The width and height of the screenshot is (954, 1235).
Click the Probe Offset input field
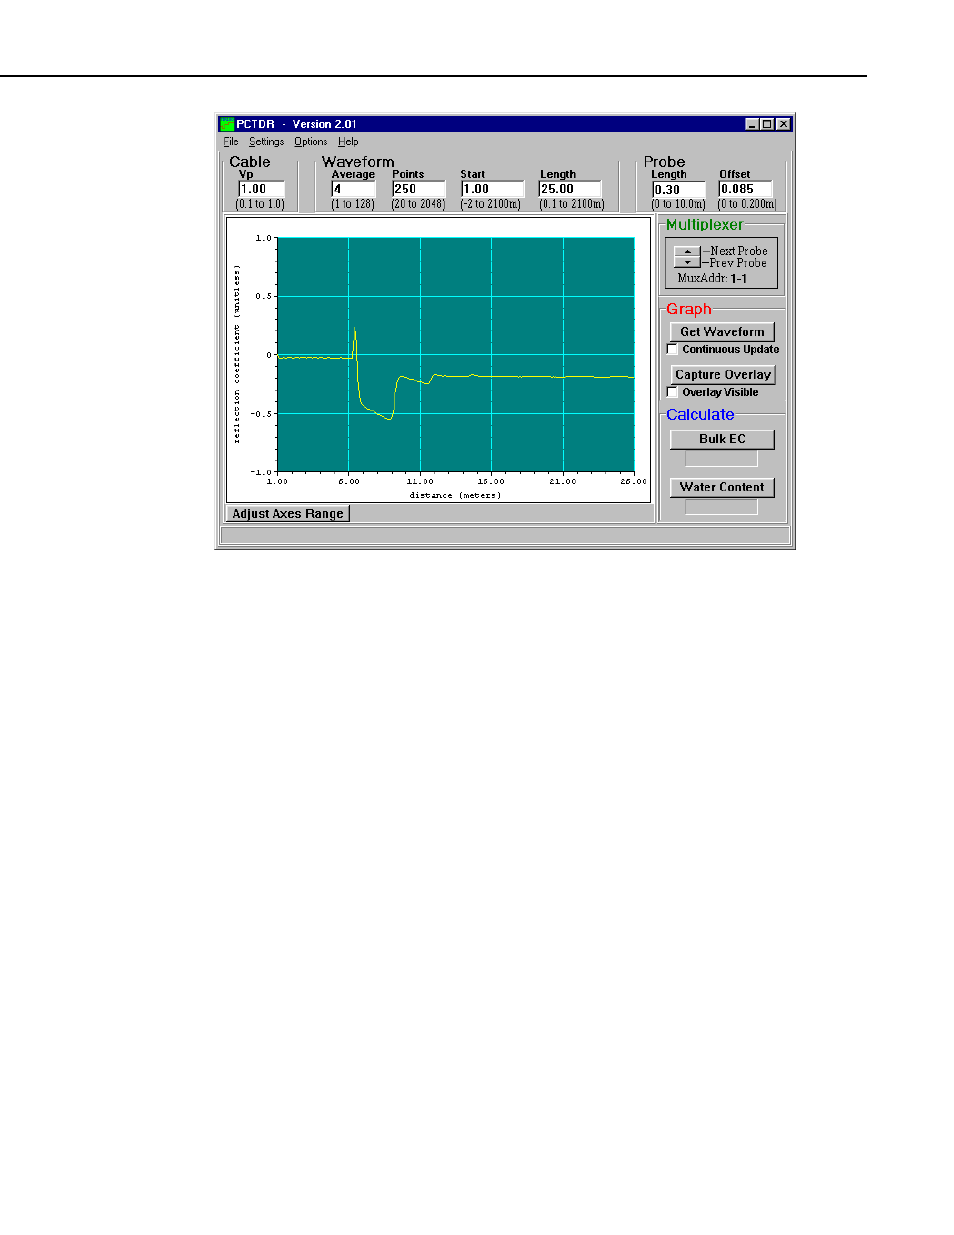point(745,189)
